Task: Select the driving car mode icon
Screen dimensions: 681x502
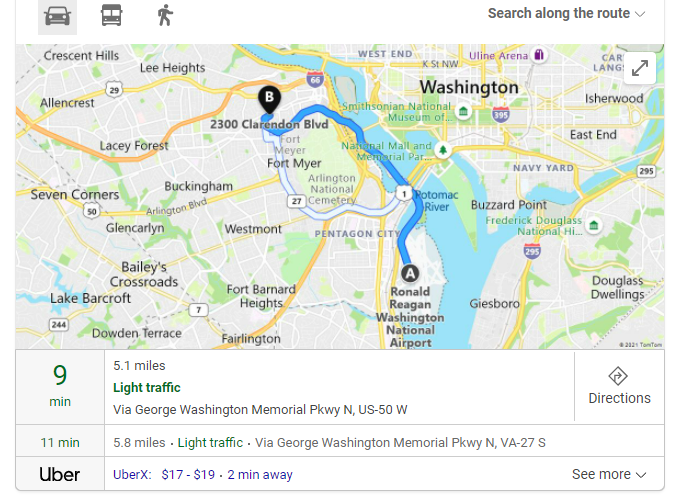Action: click(x=57, y=16)
